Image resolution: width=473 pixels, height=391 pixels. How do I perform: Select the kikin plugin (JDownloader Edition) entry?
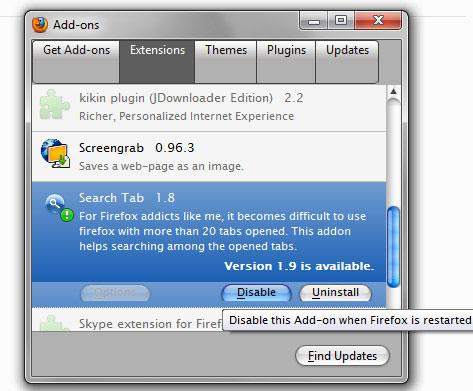coord(209,107)
